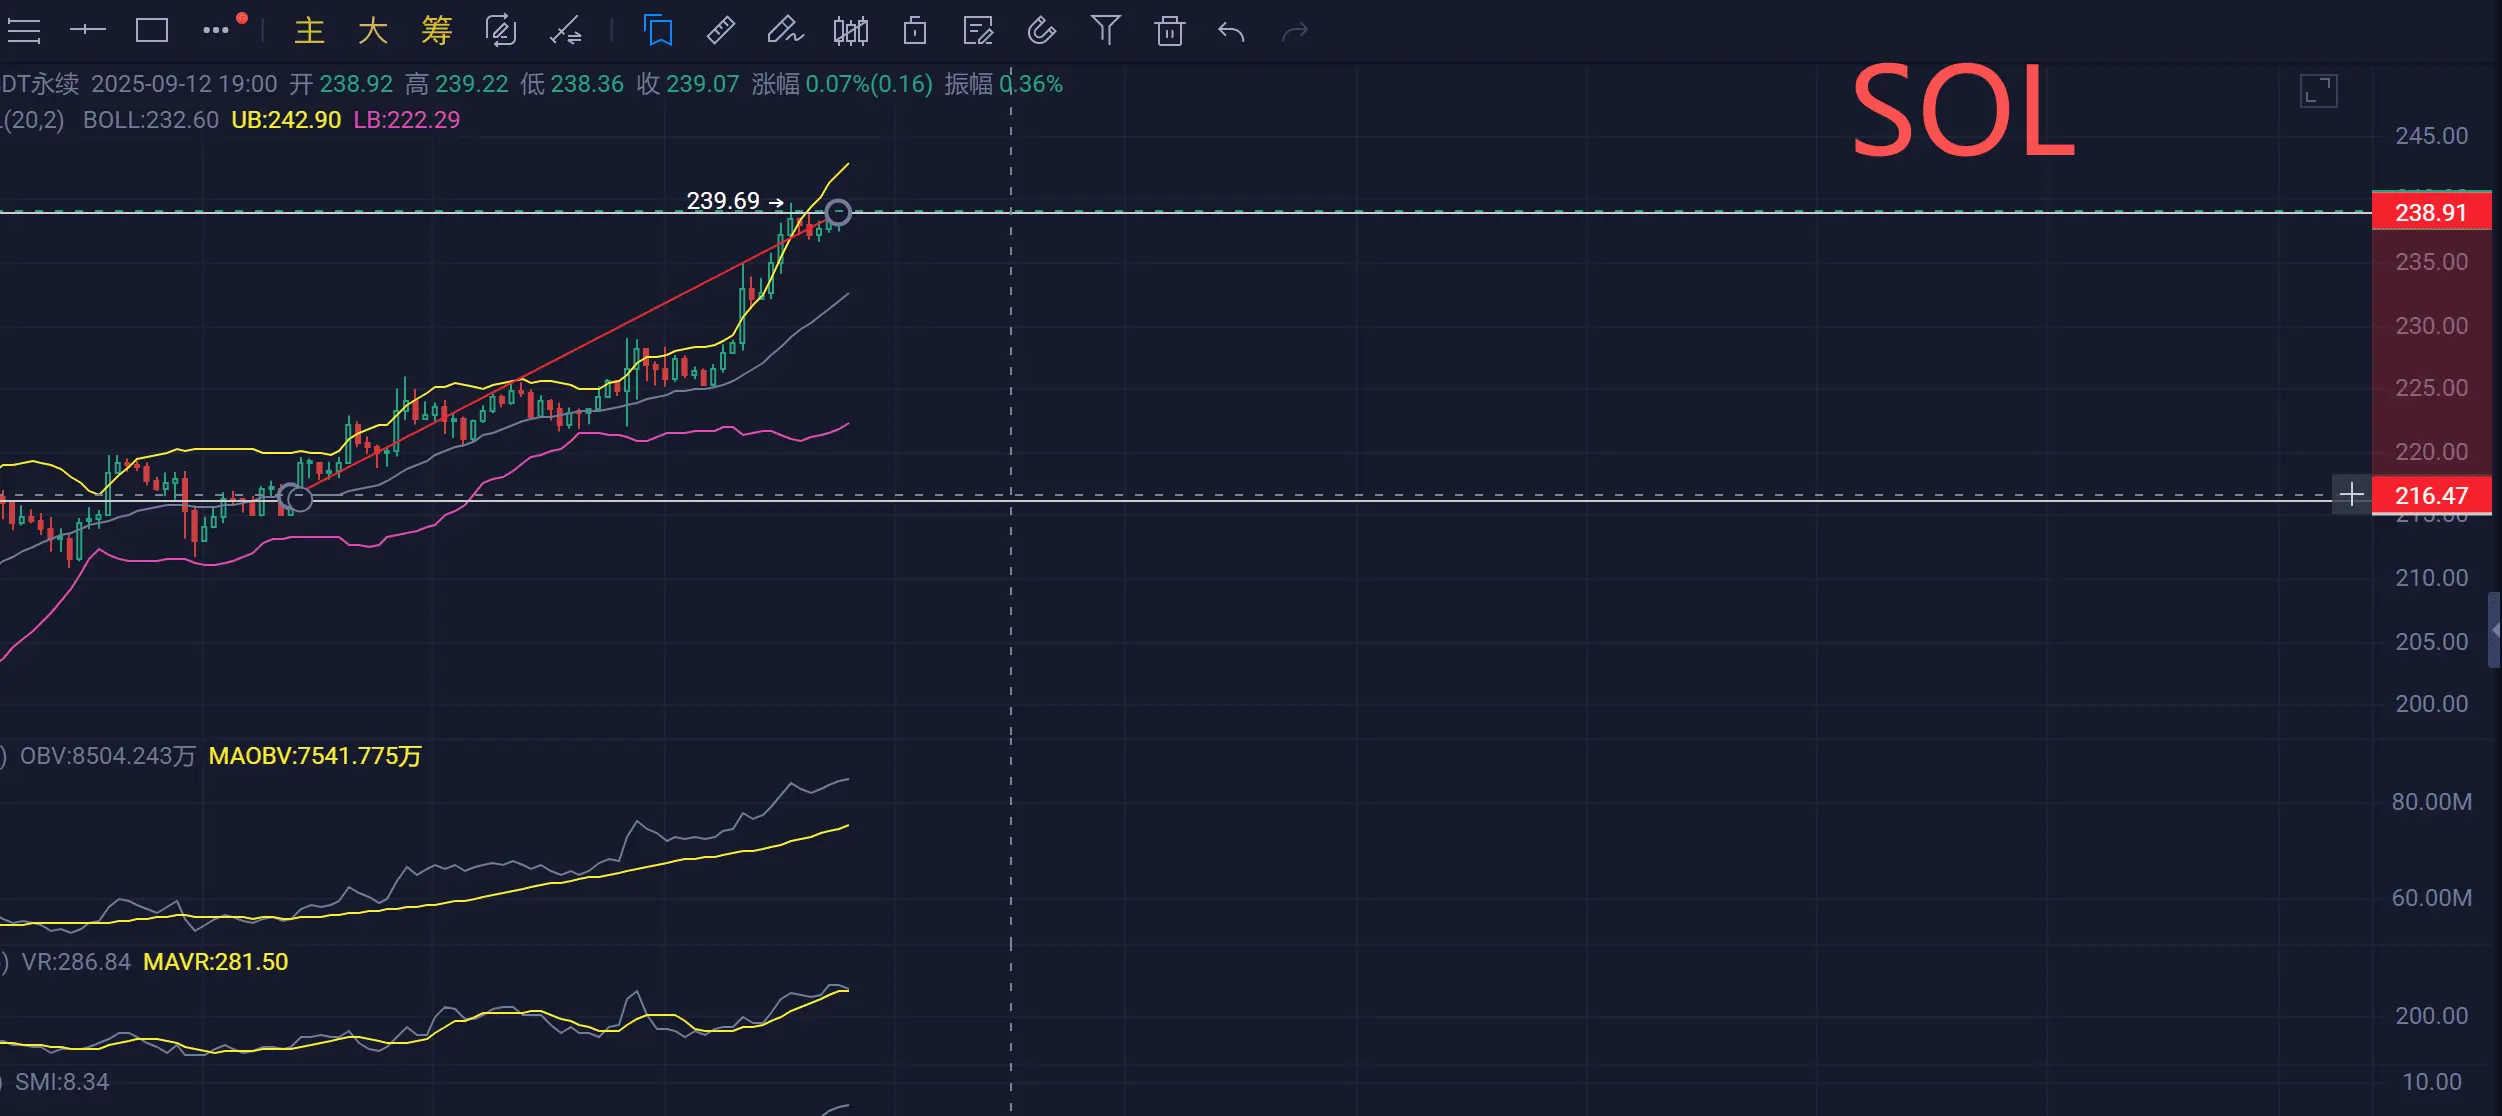Click the 245.00 price axis label

[x=2431, y=136]
